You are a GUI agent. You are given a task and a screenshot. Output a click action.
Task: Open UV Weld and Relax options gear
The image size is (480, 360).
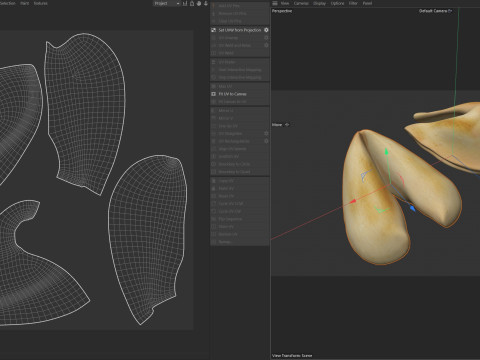[x=266, y=45]
